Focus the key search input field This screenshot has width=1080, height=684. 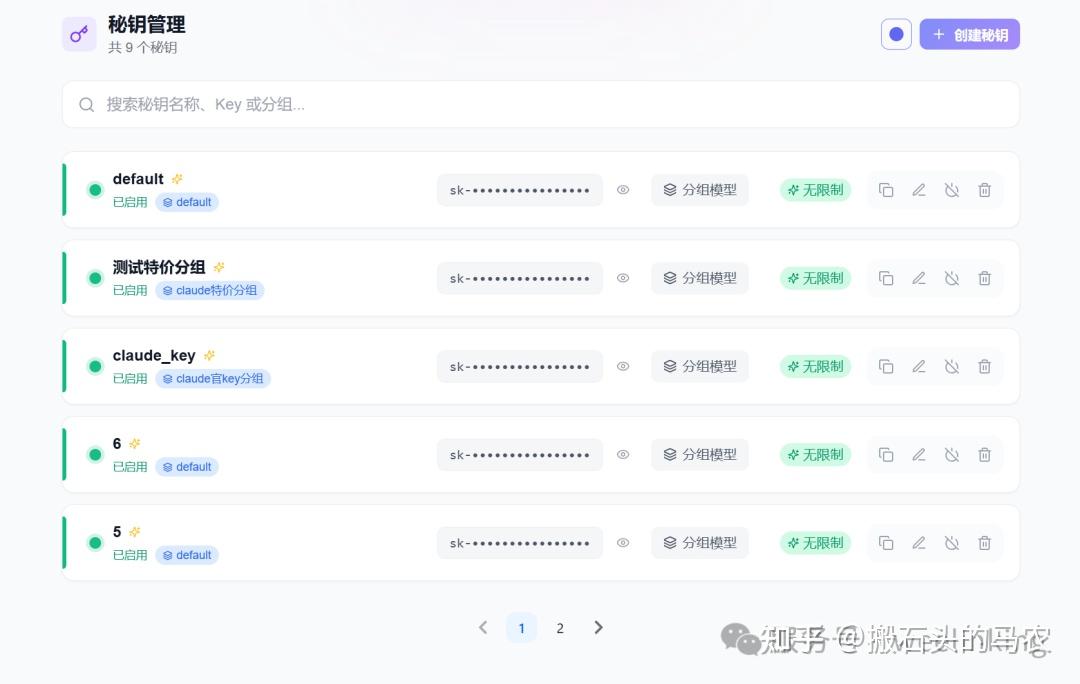coord(540,104)
